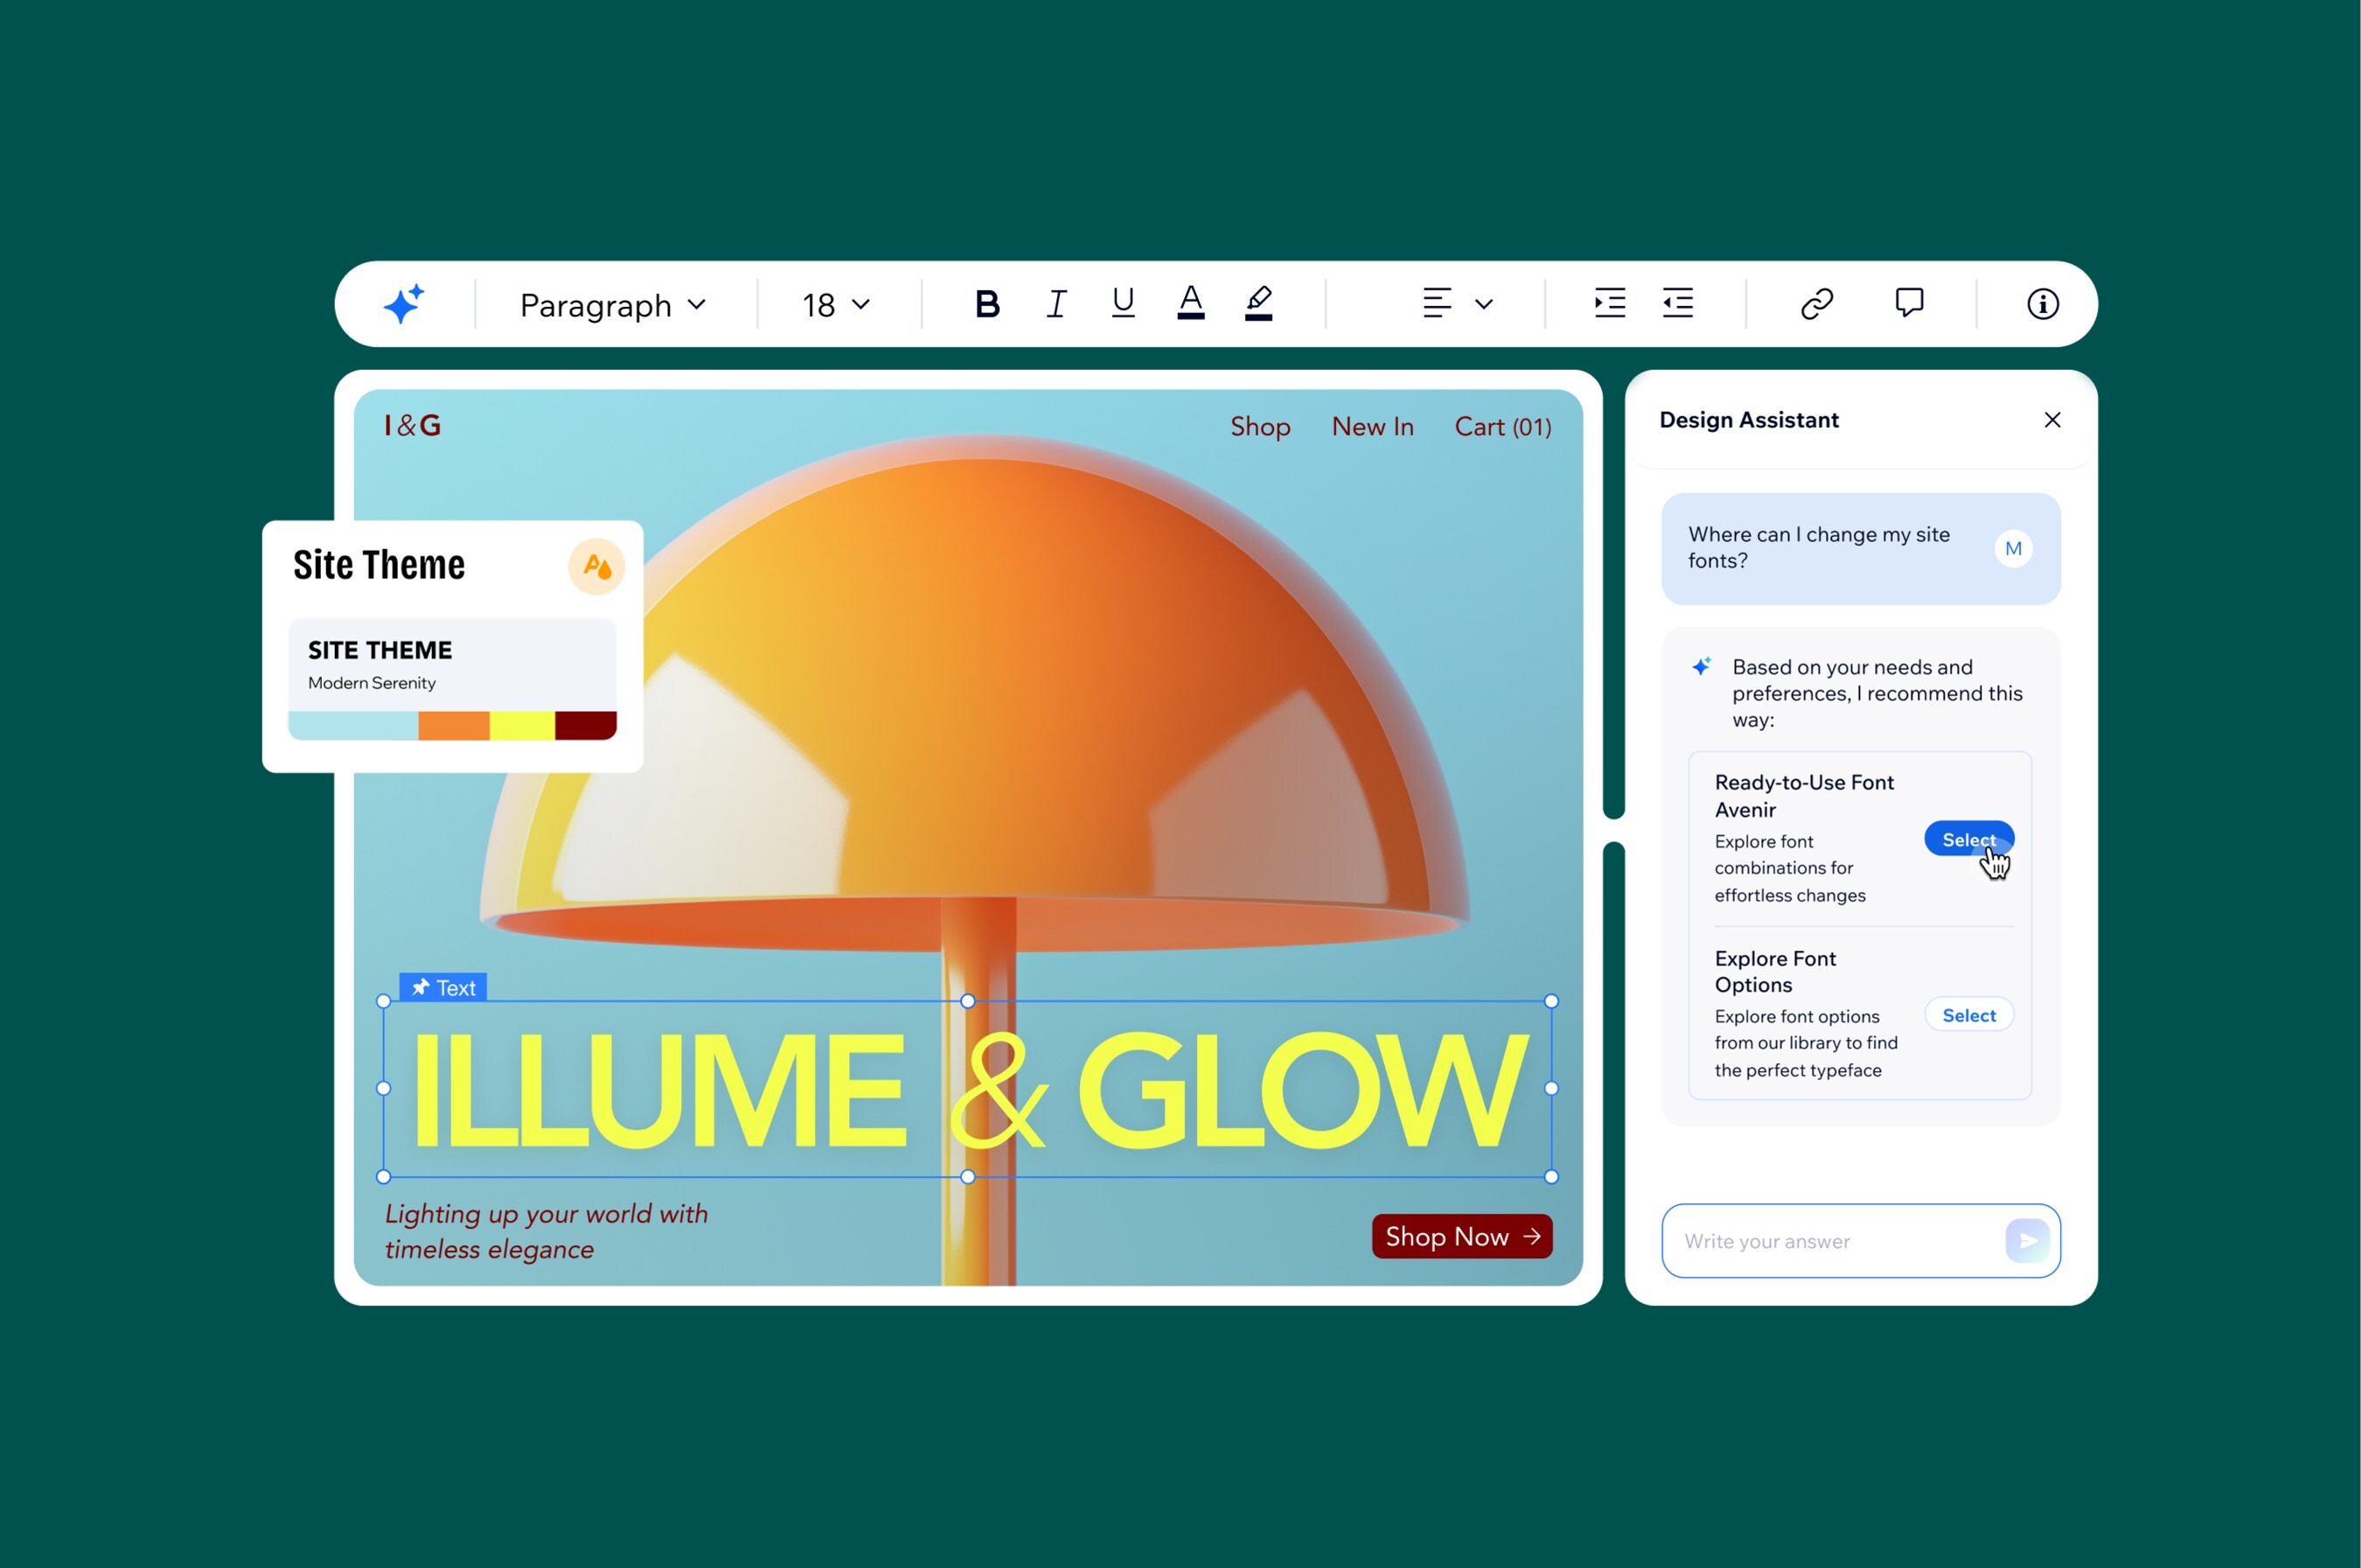Add a comment with the speech bubble icon
The width and height of the screenshot is (2361, 1568).
[x=1909, y=303]
